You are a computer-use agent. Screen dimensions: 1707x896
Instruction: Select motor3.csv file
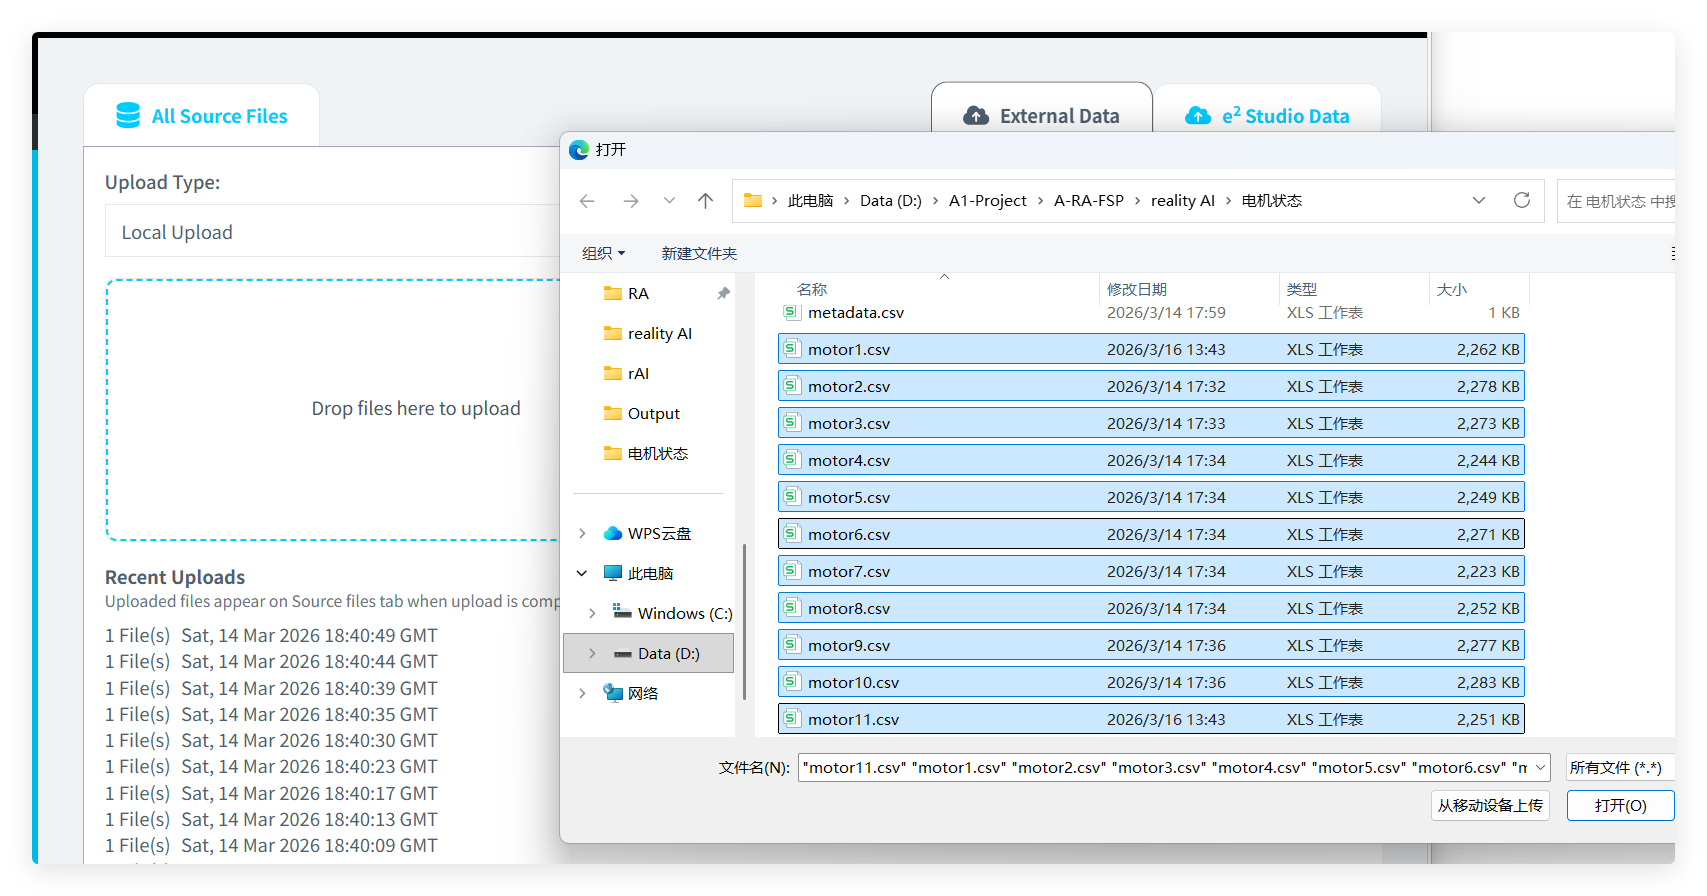(x=1151, y=423)
